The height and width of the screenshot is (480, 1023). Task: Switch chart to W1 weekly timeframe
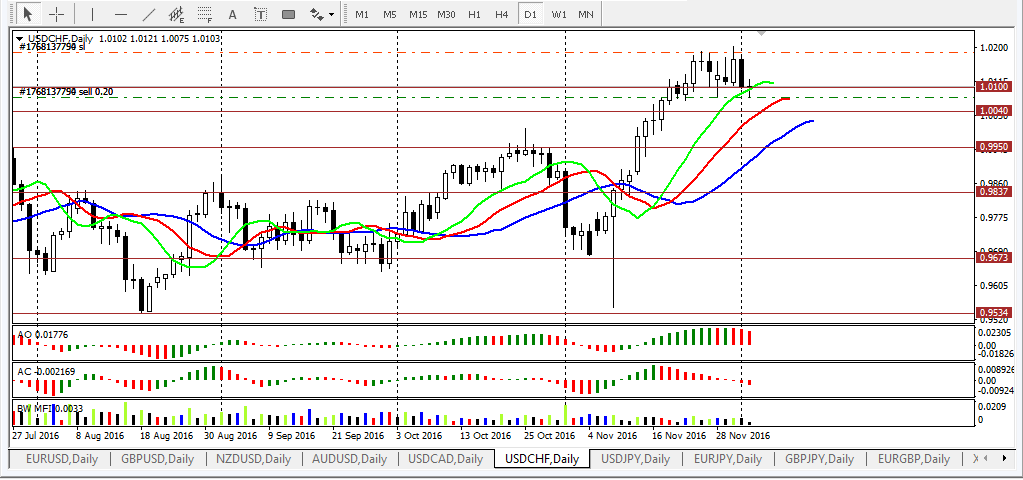click(x=558, y=14)
